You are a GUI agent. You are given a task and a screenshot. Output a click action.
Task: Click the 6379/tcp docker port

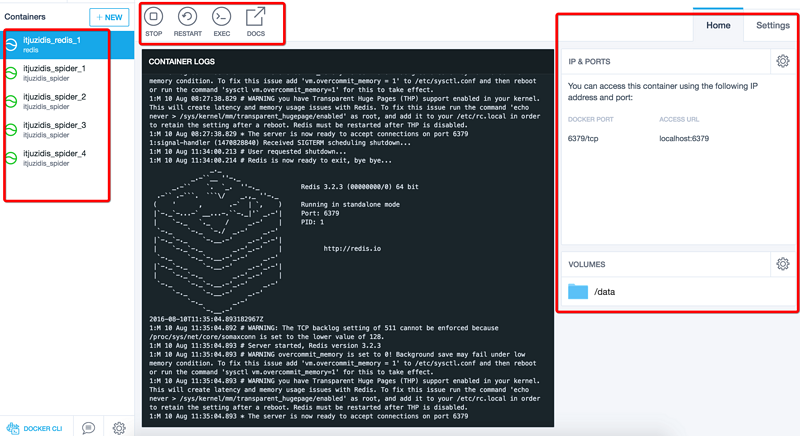click(x=583, y=138)
